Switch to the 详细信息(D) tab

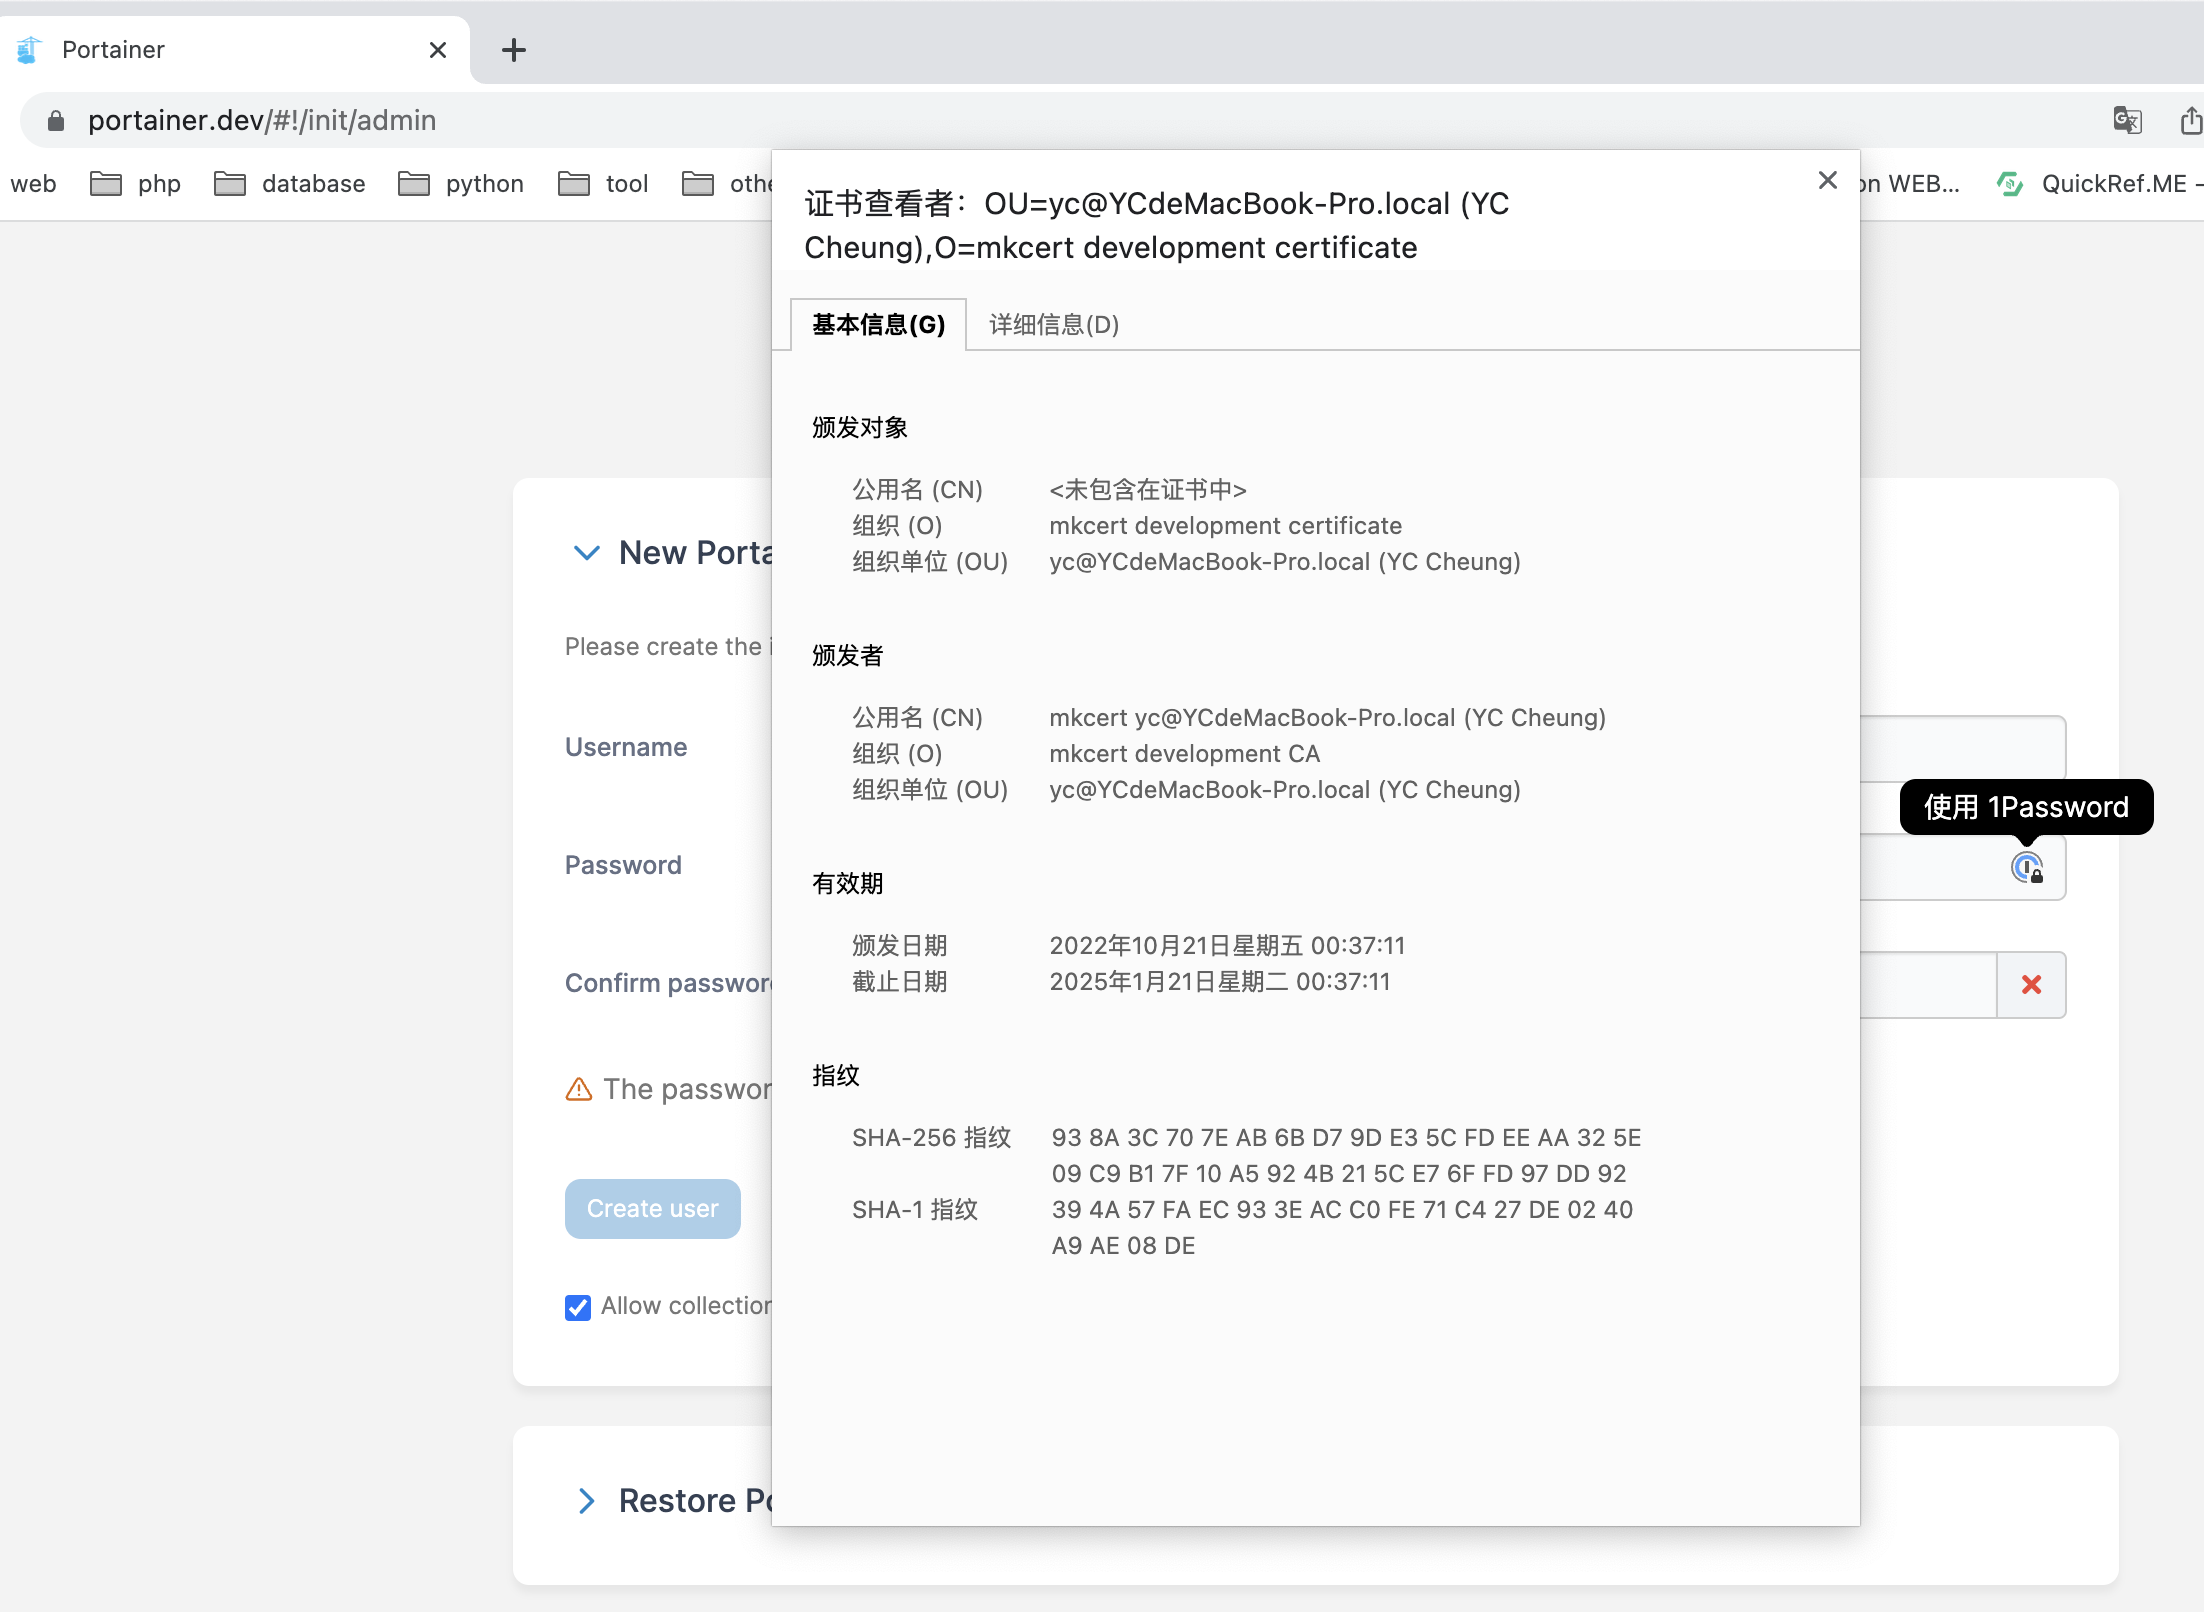(x=1053, y=325)
